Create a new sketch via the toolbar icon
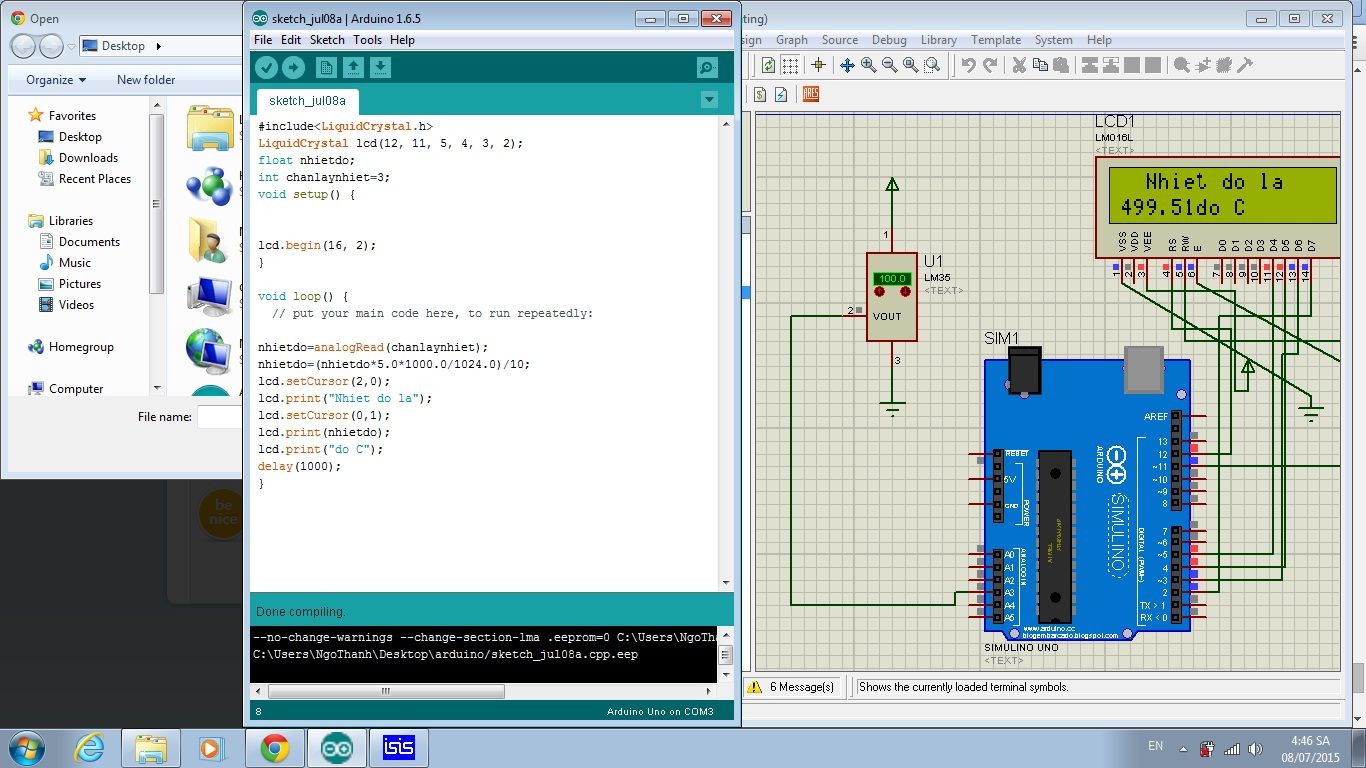This screenshot has width=1366, height=768. pos(325,67)
